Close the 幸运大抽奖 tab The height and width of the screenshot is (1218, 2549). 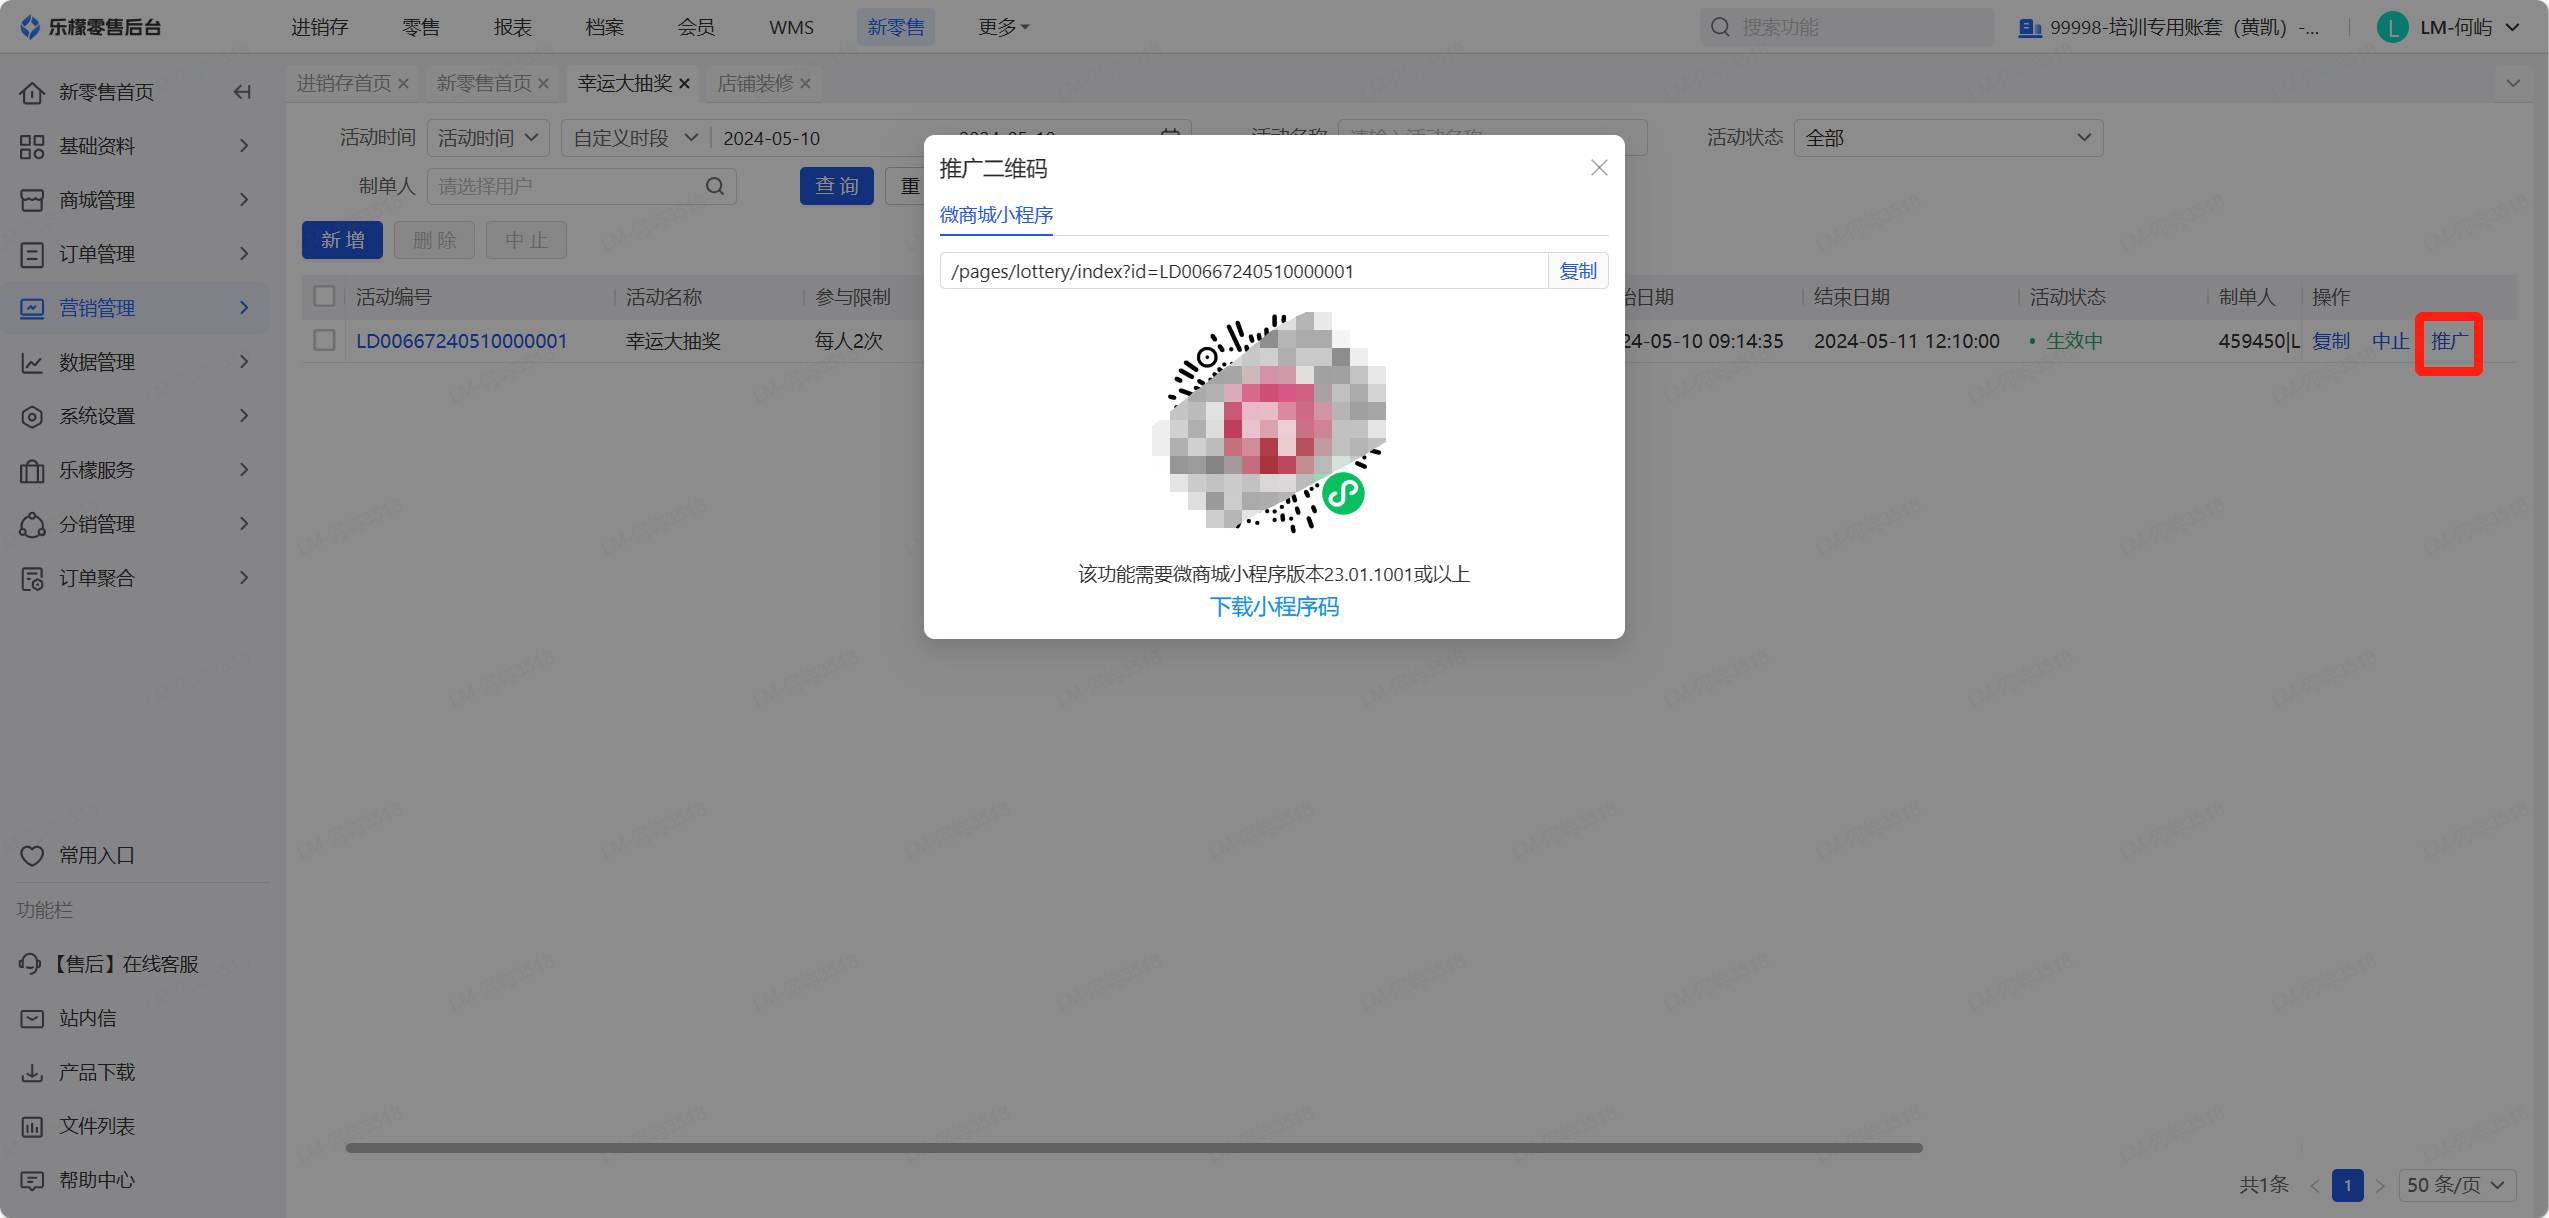(x=685, y=84)
